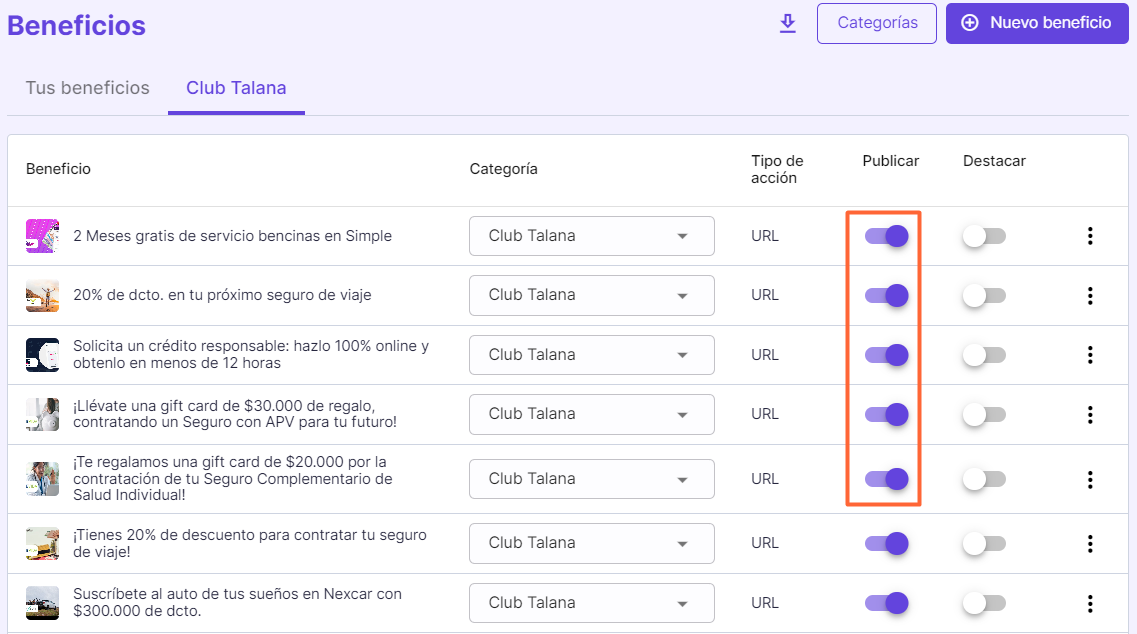This screenshot has width=1137, height=634.
Task: Turn off Publicar for Simple bencinas benefit
Action: click(x=886, y=236)
